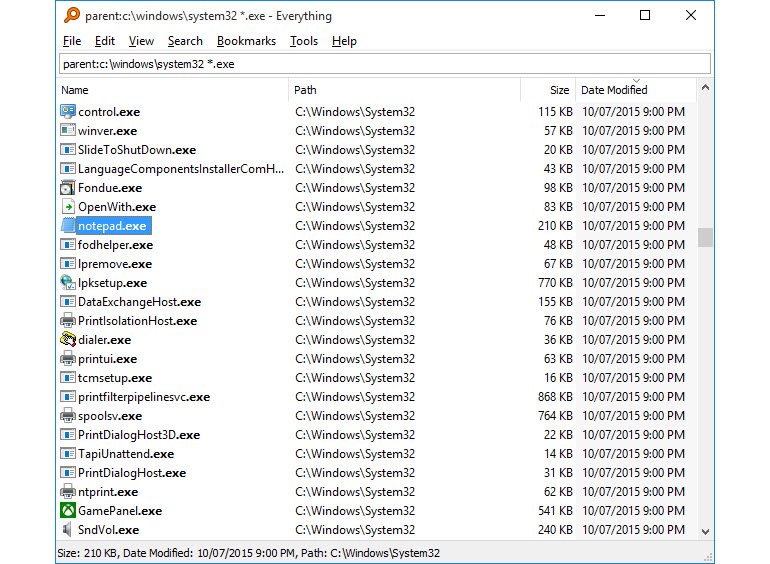Click the vertical scrollbar thumb

[x=706, y=237]
